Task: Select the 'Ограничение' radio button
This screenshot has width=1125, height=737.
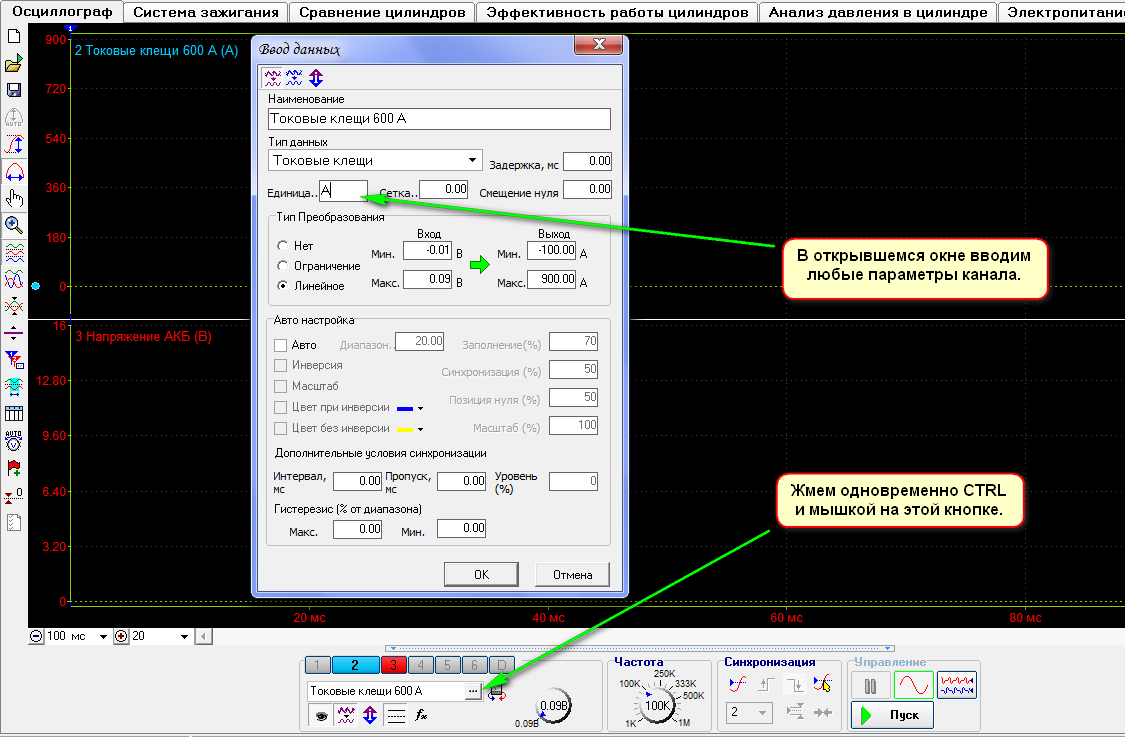Action: pyautogui.click(x=283, y=266)
